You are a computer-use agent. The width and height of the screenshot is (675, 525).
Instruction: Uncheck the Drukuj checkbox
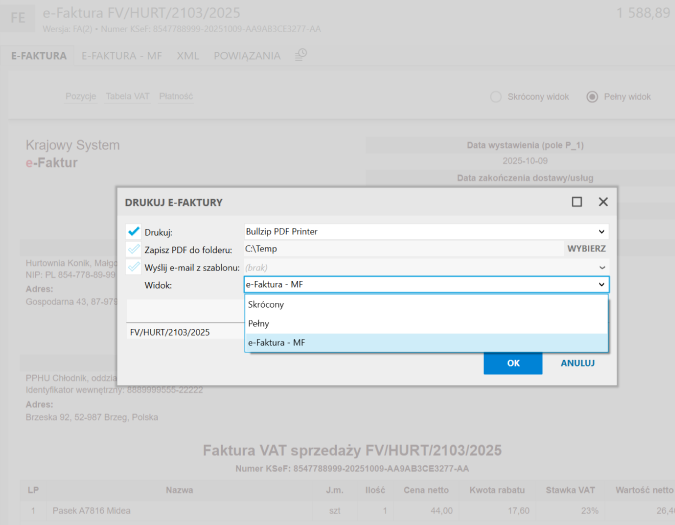pyautogui.click(x=134, y=231)
